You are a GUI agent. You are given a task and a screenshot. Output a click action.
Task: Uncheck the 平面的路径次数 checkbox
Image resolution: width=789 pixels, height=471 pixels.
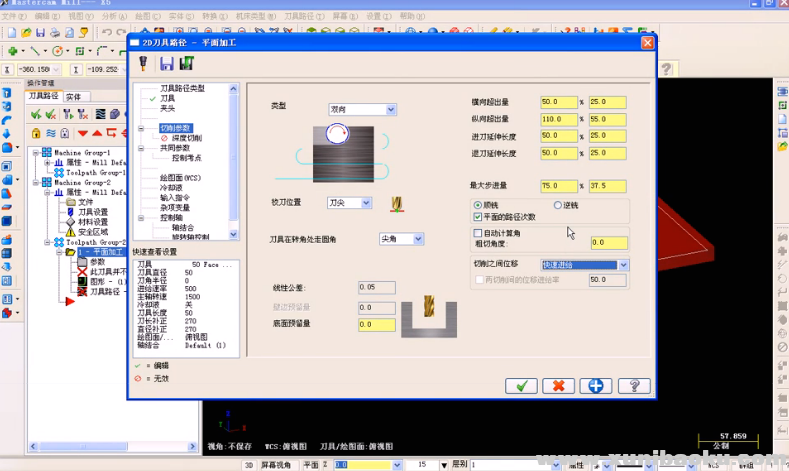(x=478, y=217)
